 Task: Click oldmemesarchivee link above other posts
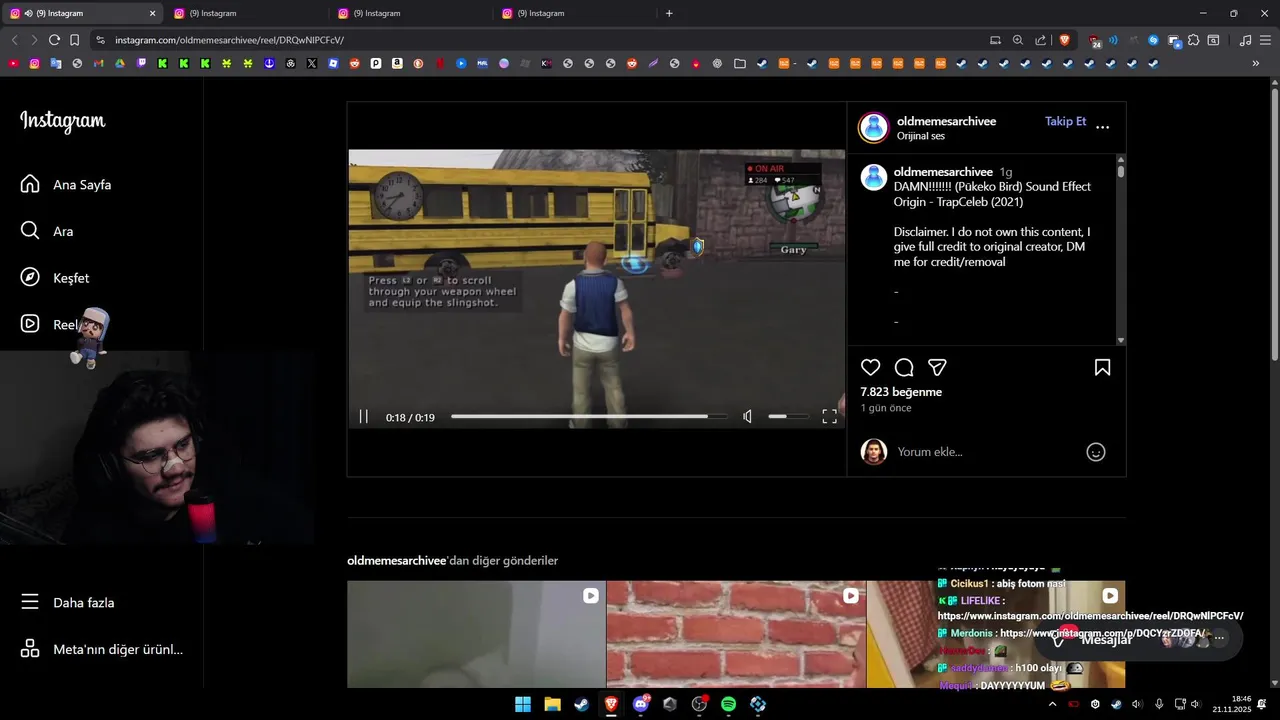click(396, 561)
